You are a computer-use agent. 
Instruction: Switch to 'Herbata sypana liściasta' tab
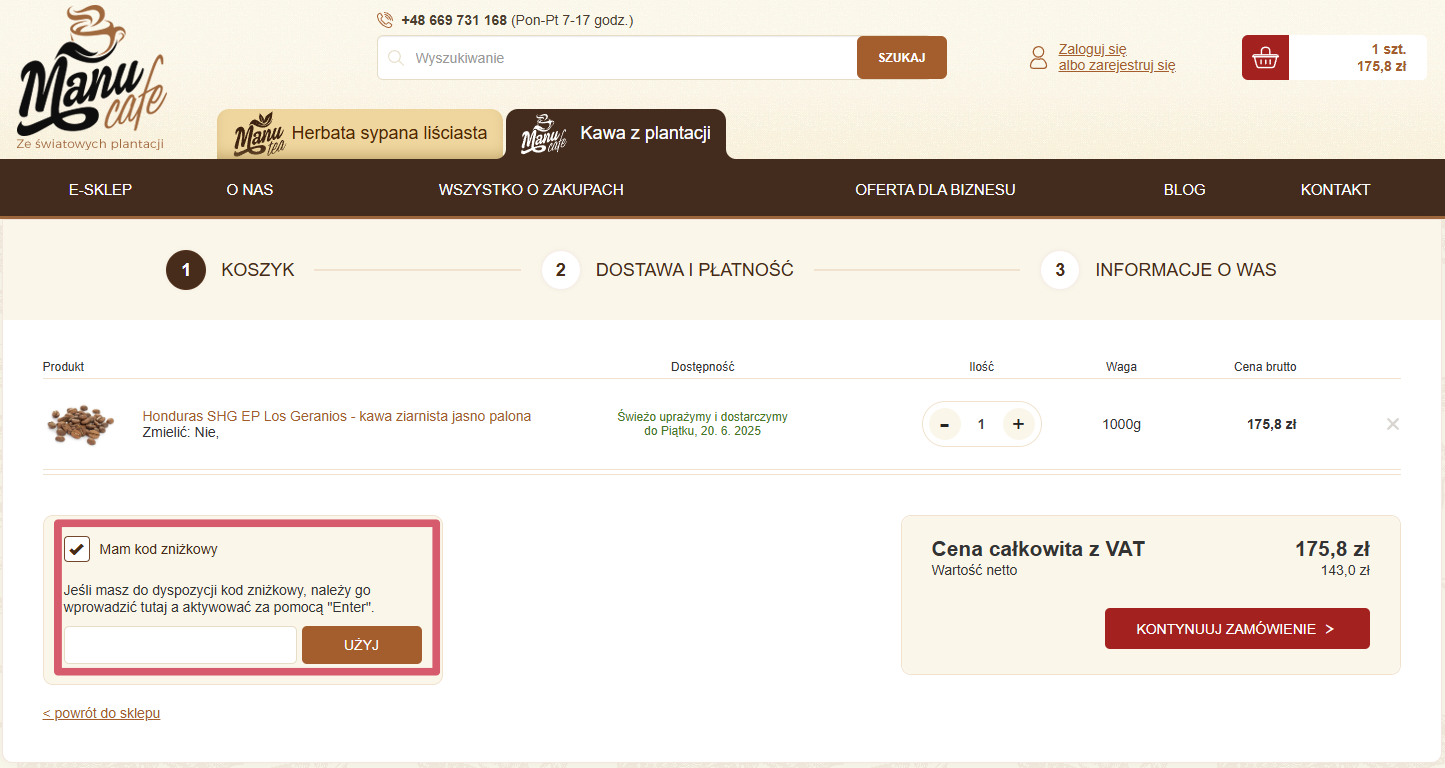[360, 134]
